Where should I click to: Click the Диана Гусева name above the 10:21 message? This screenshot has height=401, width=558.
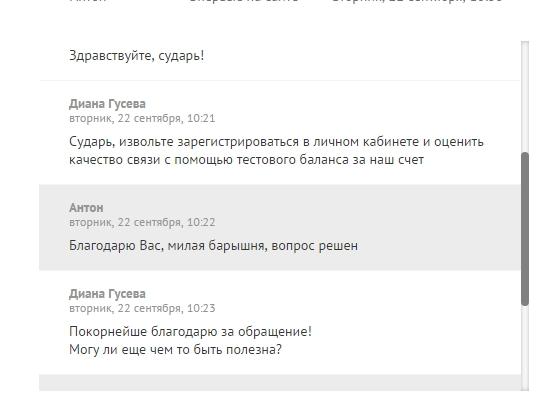107,104
